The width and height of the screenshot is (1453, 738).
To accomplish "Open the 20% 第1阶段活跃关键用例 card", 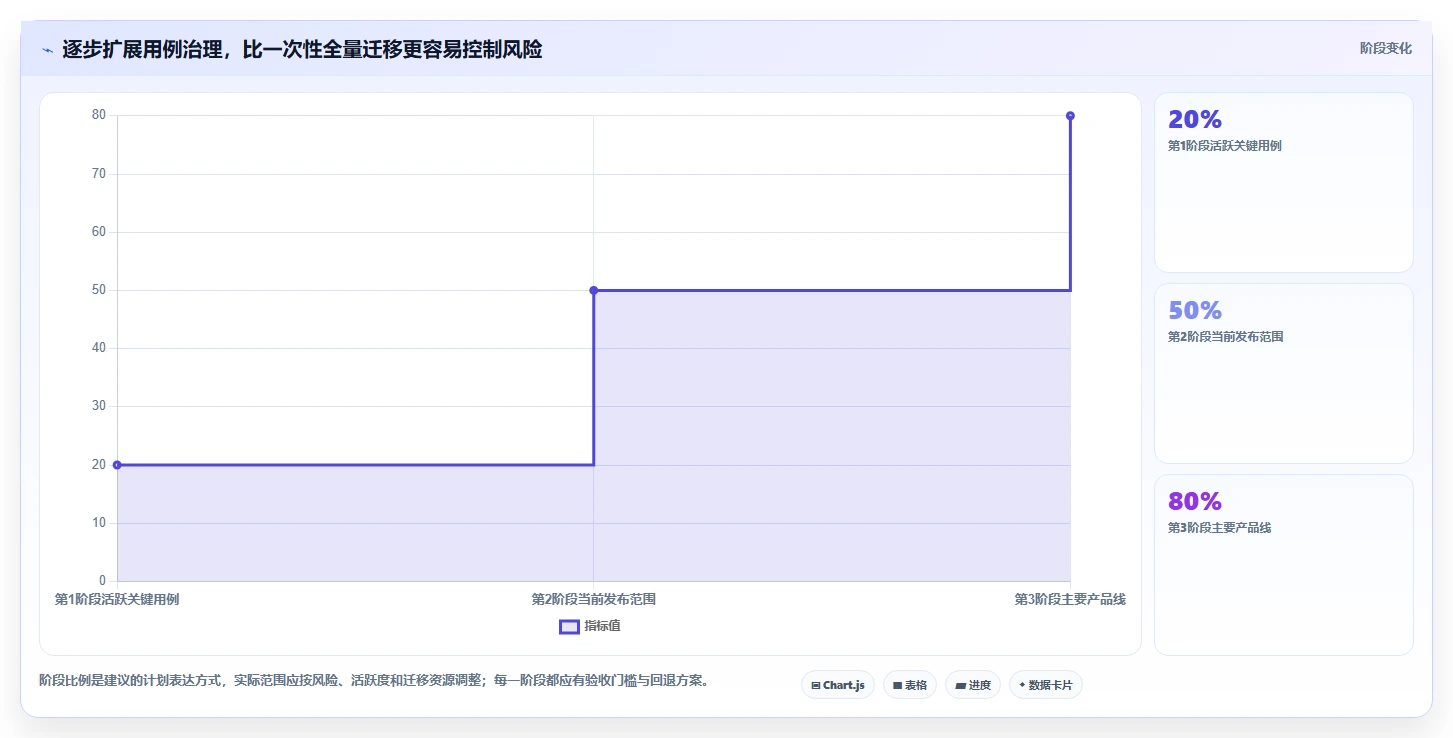I will (x=1284, y=183).
